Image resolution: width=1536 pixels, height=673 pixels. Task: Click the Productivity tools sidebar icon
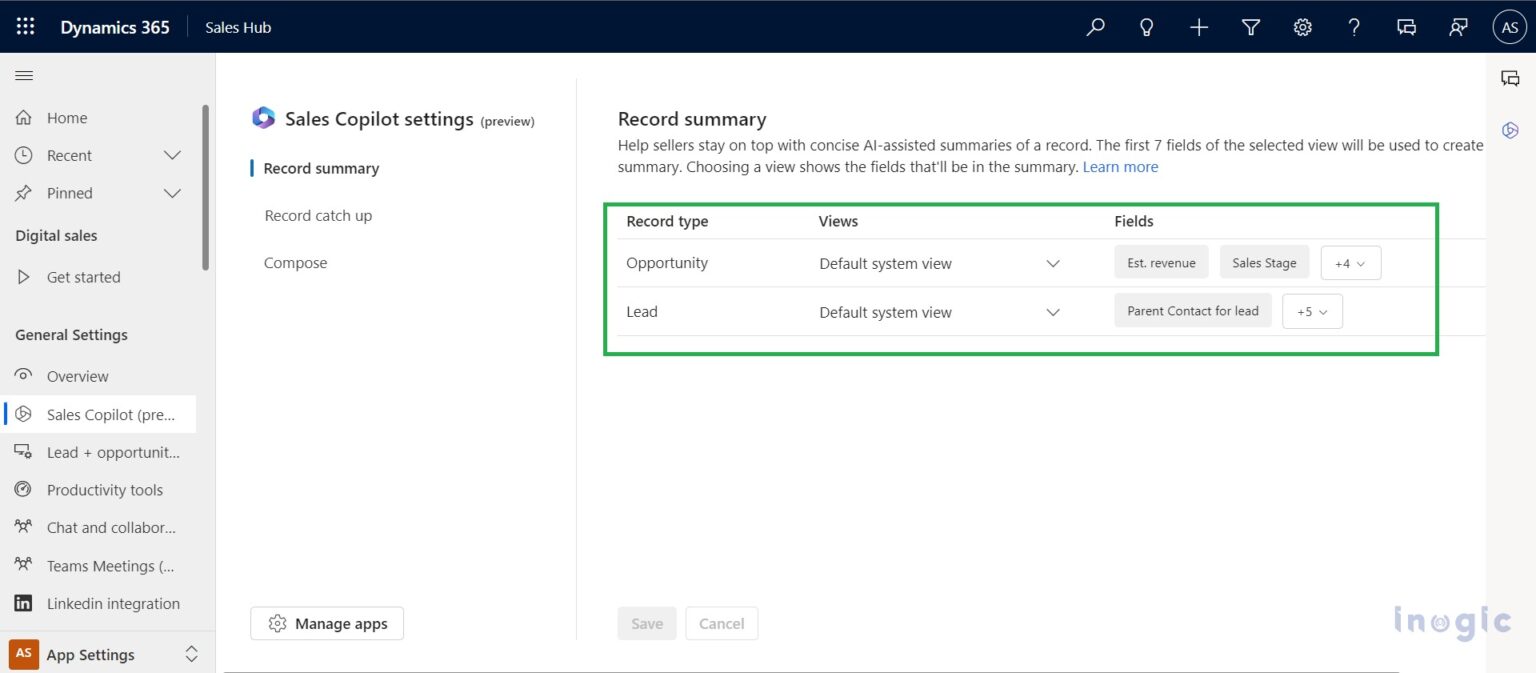coord(22,489)
